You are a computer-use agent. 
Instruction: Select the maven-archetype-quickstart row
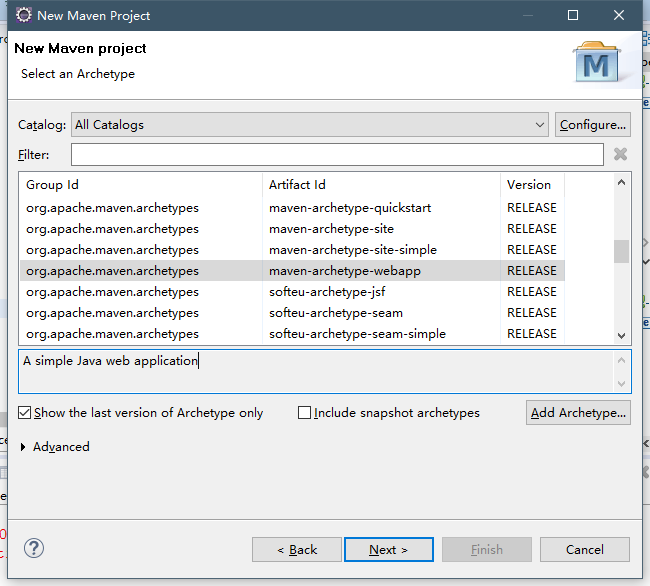[292, 208]
